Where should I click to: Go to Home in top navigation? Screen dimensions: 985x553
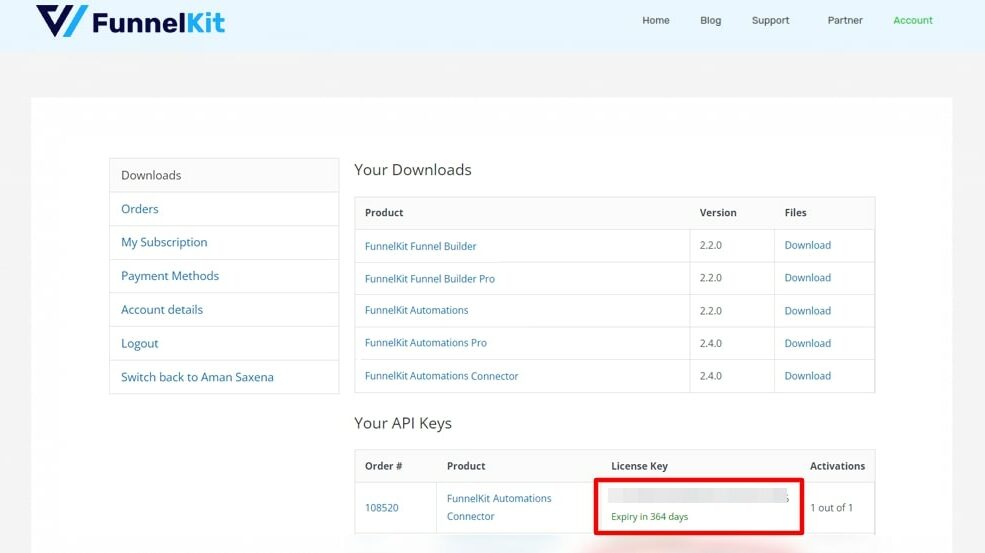(x=656, y=20)
